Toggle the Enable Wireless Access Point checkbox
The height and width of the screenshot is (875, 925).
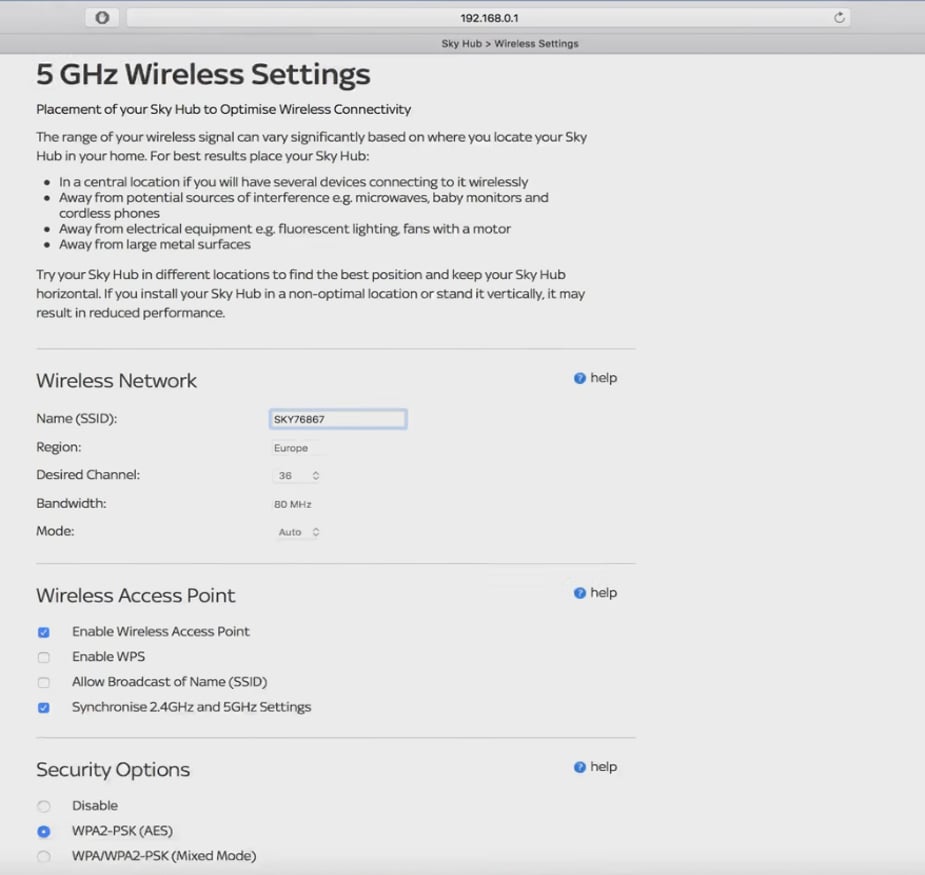click(x=44, y=633)
